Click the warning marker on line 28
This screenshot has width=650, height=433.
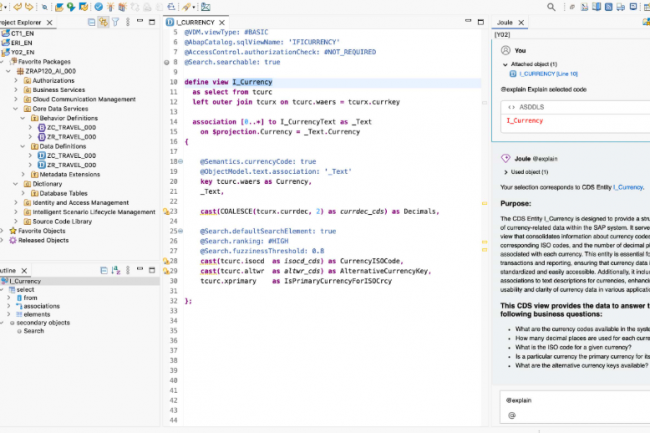click(x=166, y=261)
